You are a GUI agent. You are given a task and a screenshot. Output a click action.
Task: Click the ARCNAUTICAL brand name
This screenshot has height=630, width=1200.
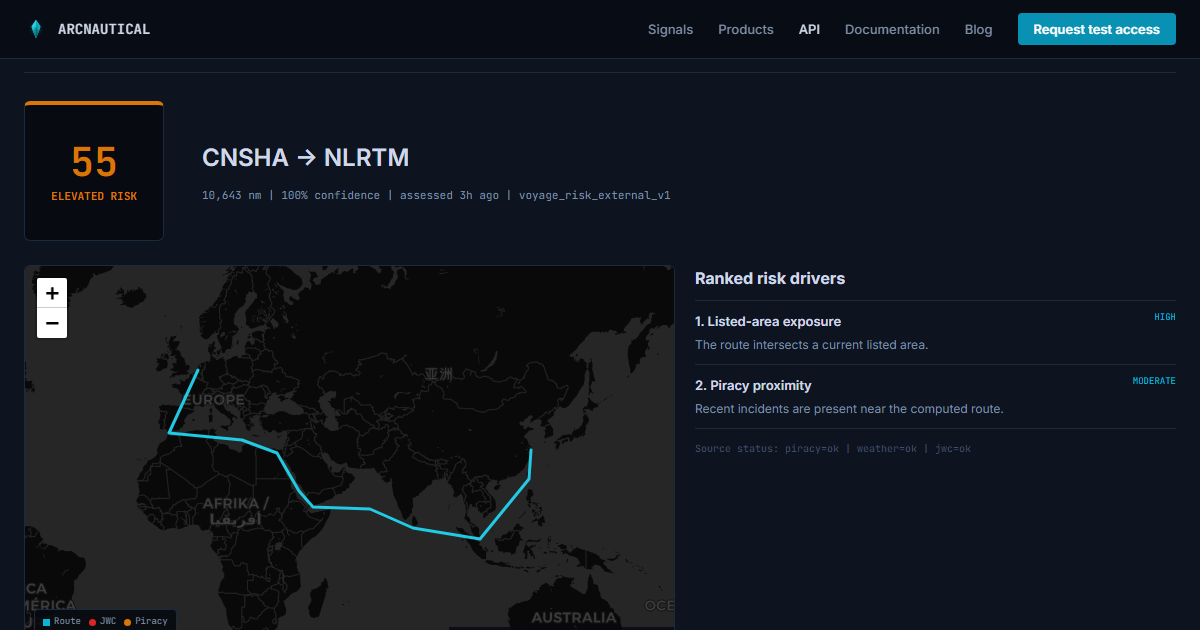104,29
